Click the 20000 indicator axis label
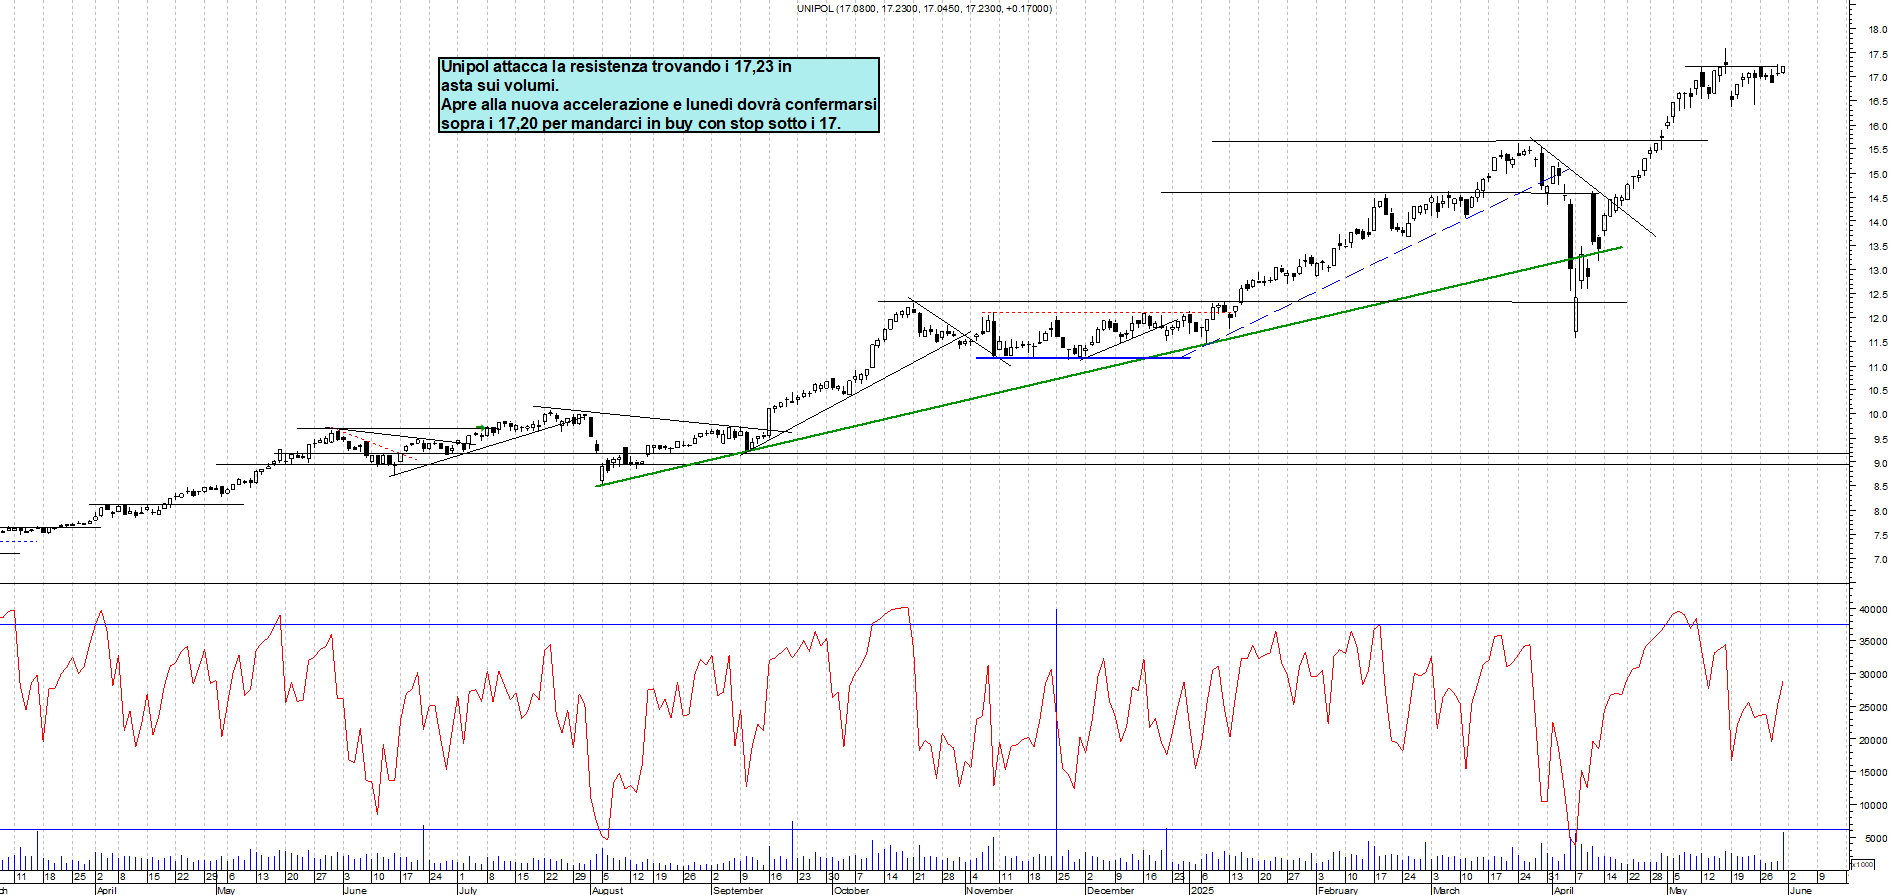Viewport: 1890px width, 895px height. (x=1873, y=741)
